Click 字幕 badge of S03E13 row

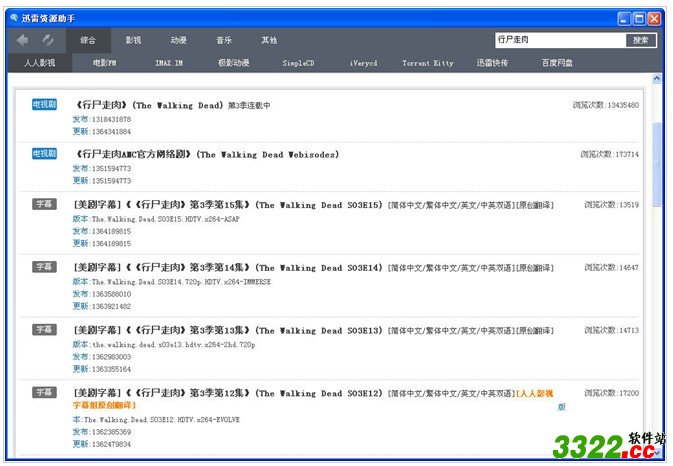[x=44, y=329]
